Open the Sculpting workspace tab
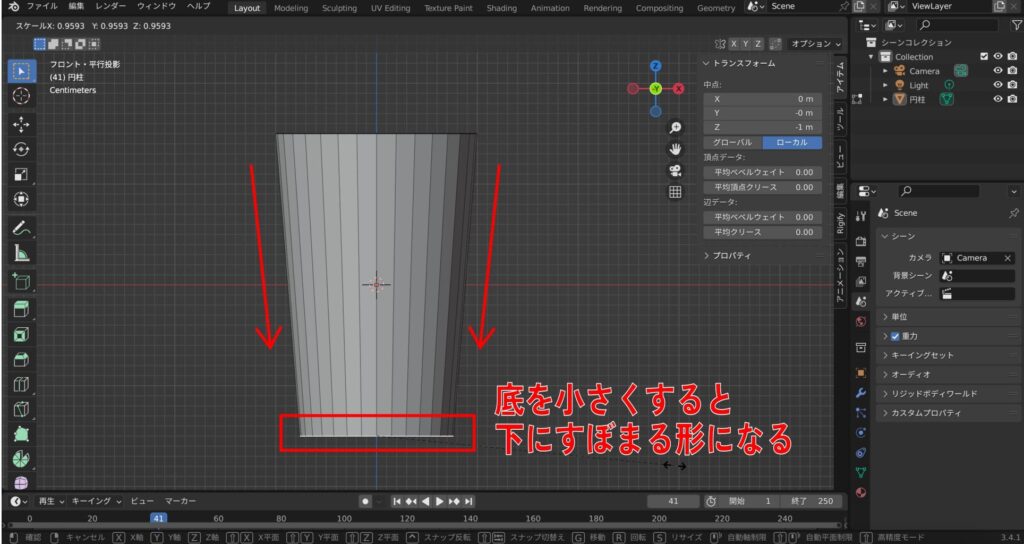 (339, 8)
